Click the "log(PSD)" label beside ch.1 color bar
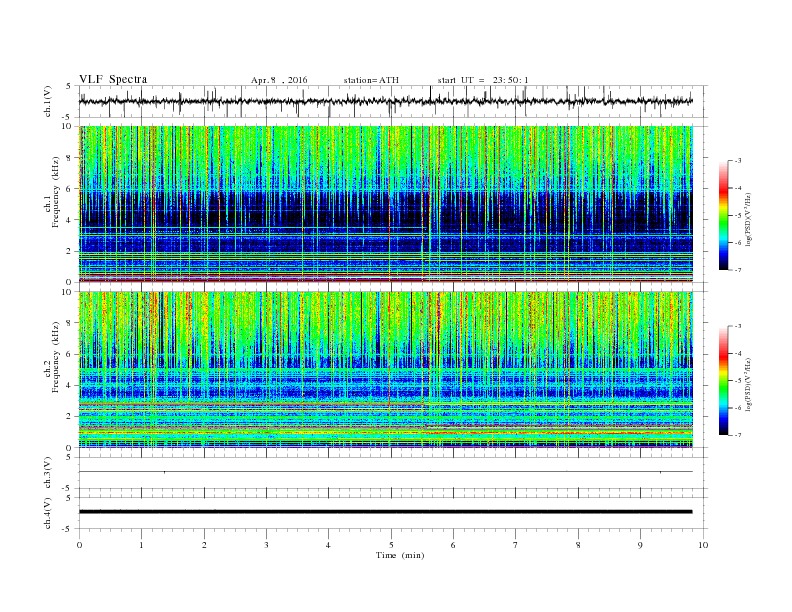The image size is (792, 612). (x=750, y=220)
